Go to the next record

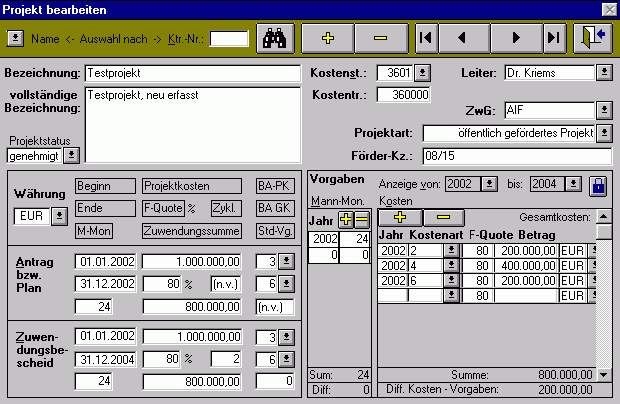pos(516,38)
